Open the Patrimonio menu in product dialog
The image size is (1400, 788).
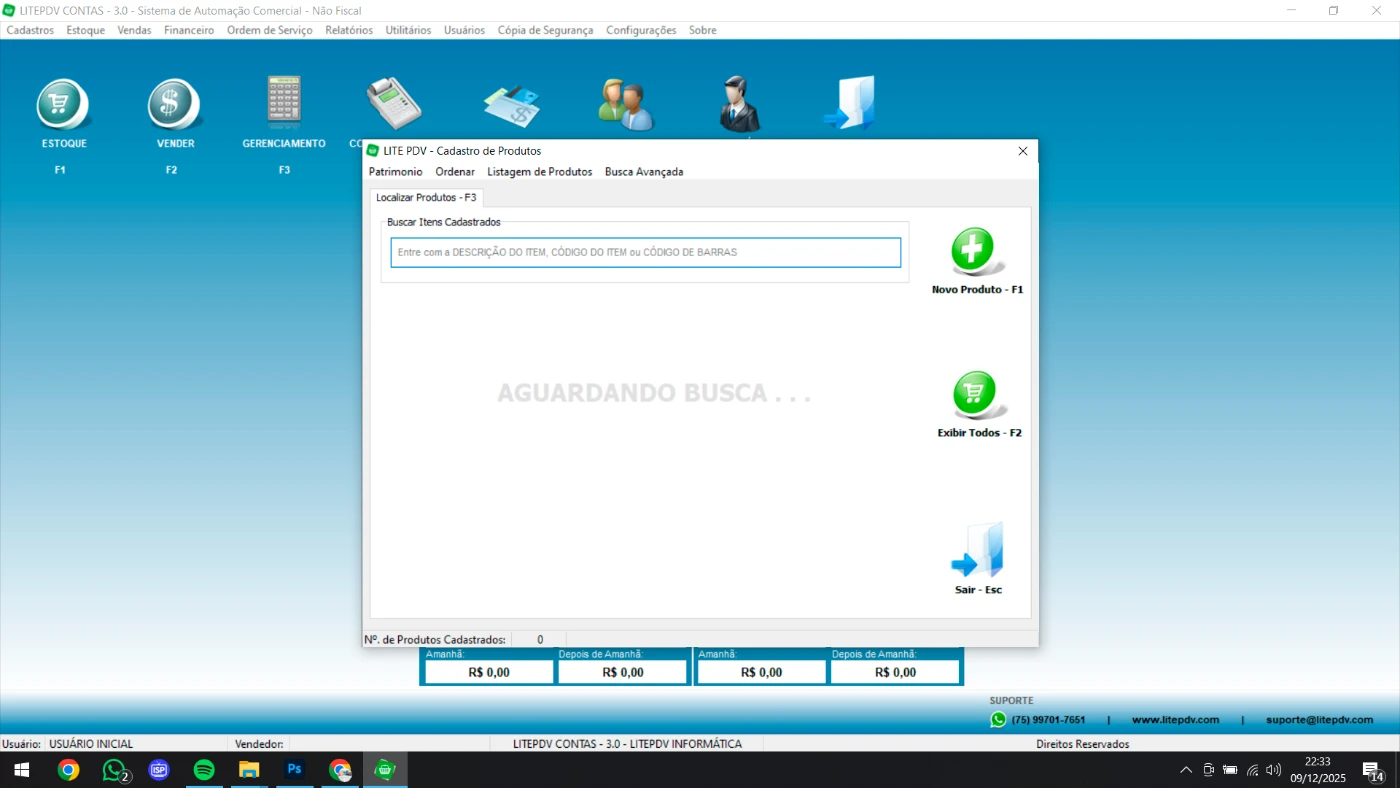coord(395,172)
